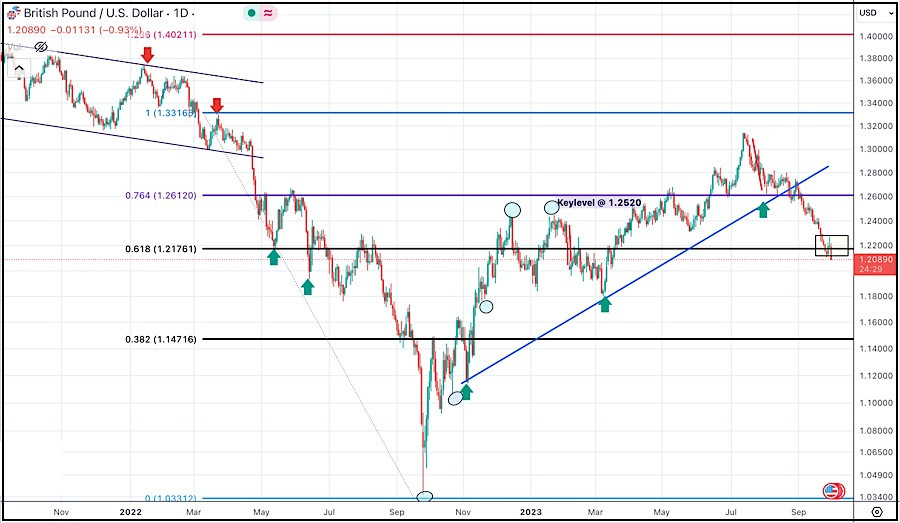Viewport: 900px width, 523px height.
Task: Click the 1.26000 price axis label
Action: point(876,196)
